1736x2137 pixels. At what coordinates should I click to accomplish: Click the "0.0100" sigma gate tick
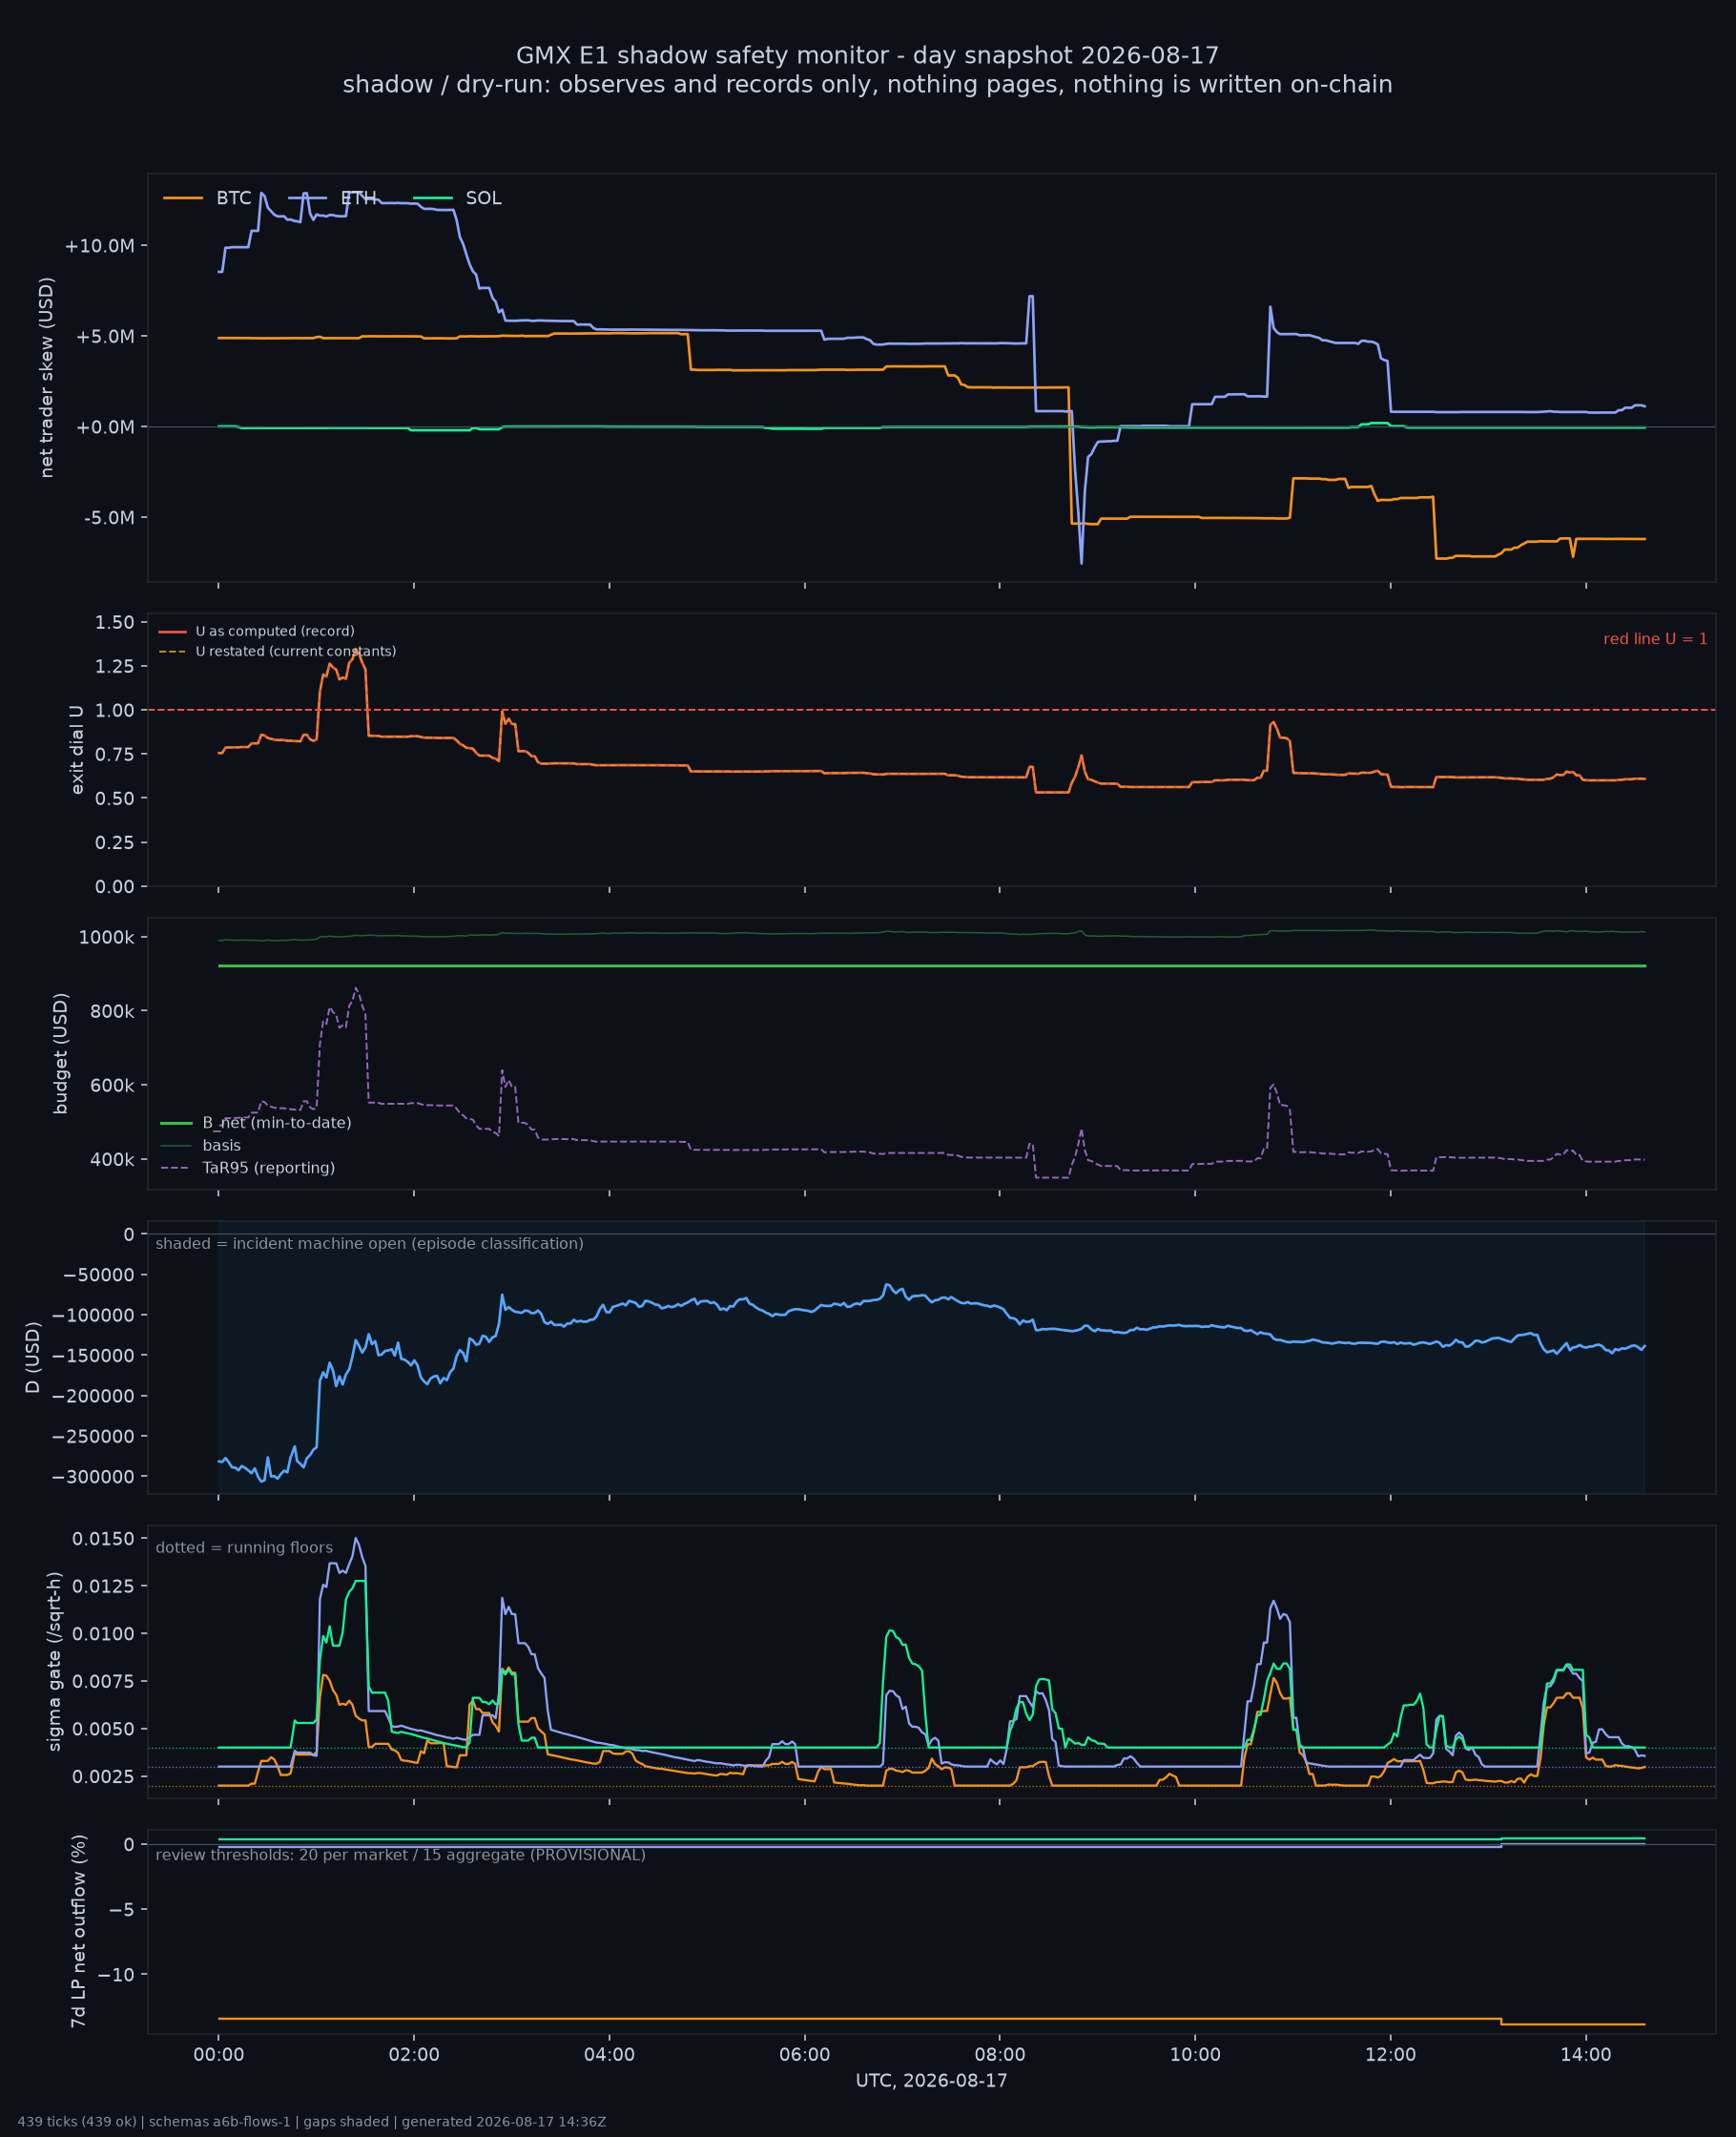click(103, 1634)
